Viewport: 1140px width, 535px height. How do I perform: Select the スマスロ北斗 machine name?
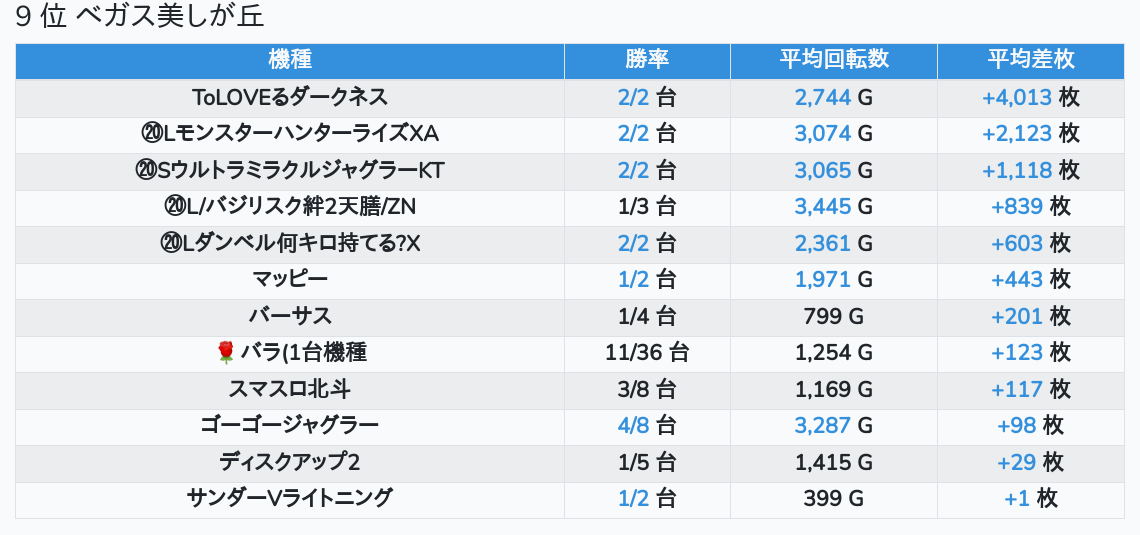pos(290,389)
